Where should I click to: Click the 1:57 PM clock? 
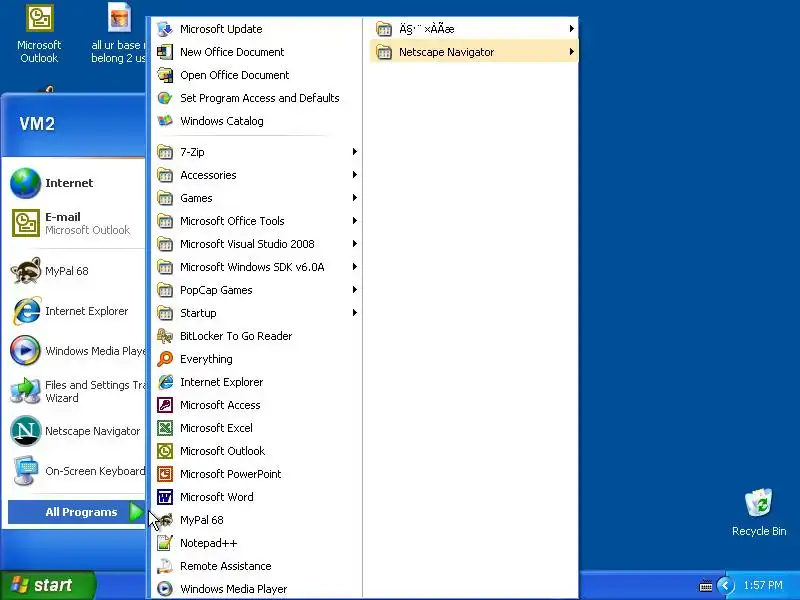point(763,585)
